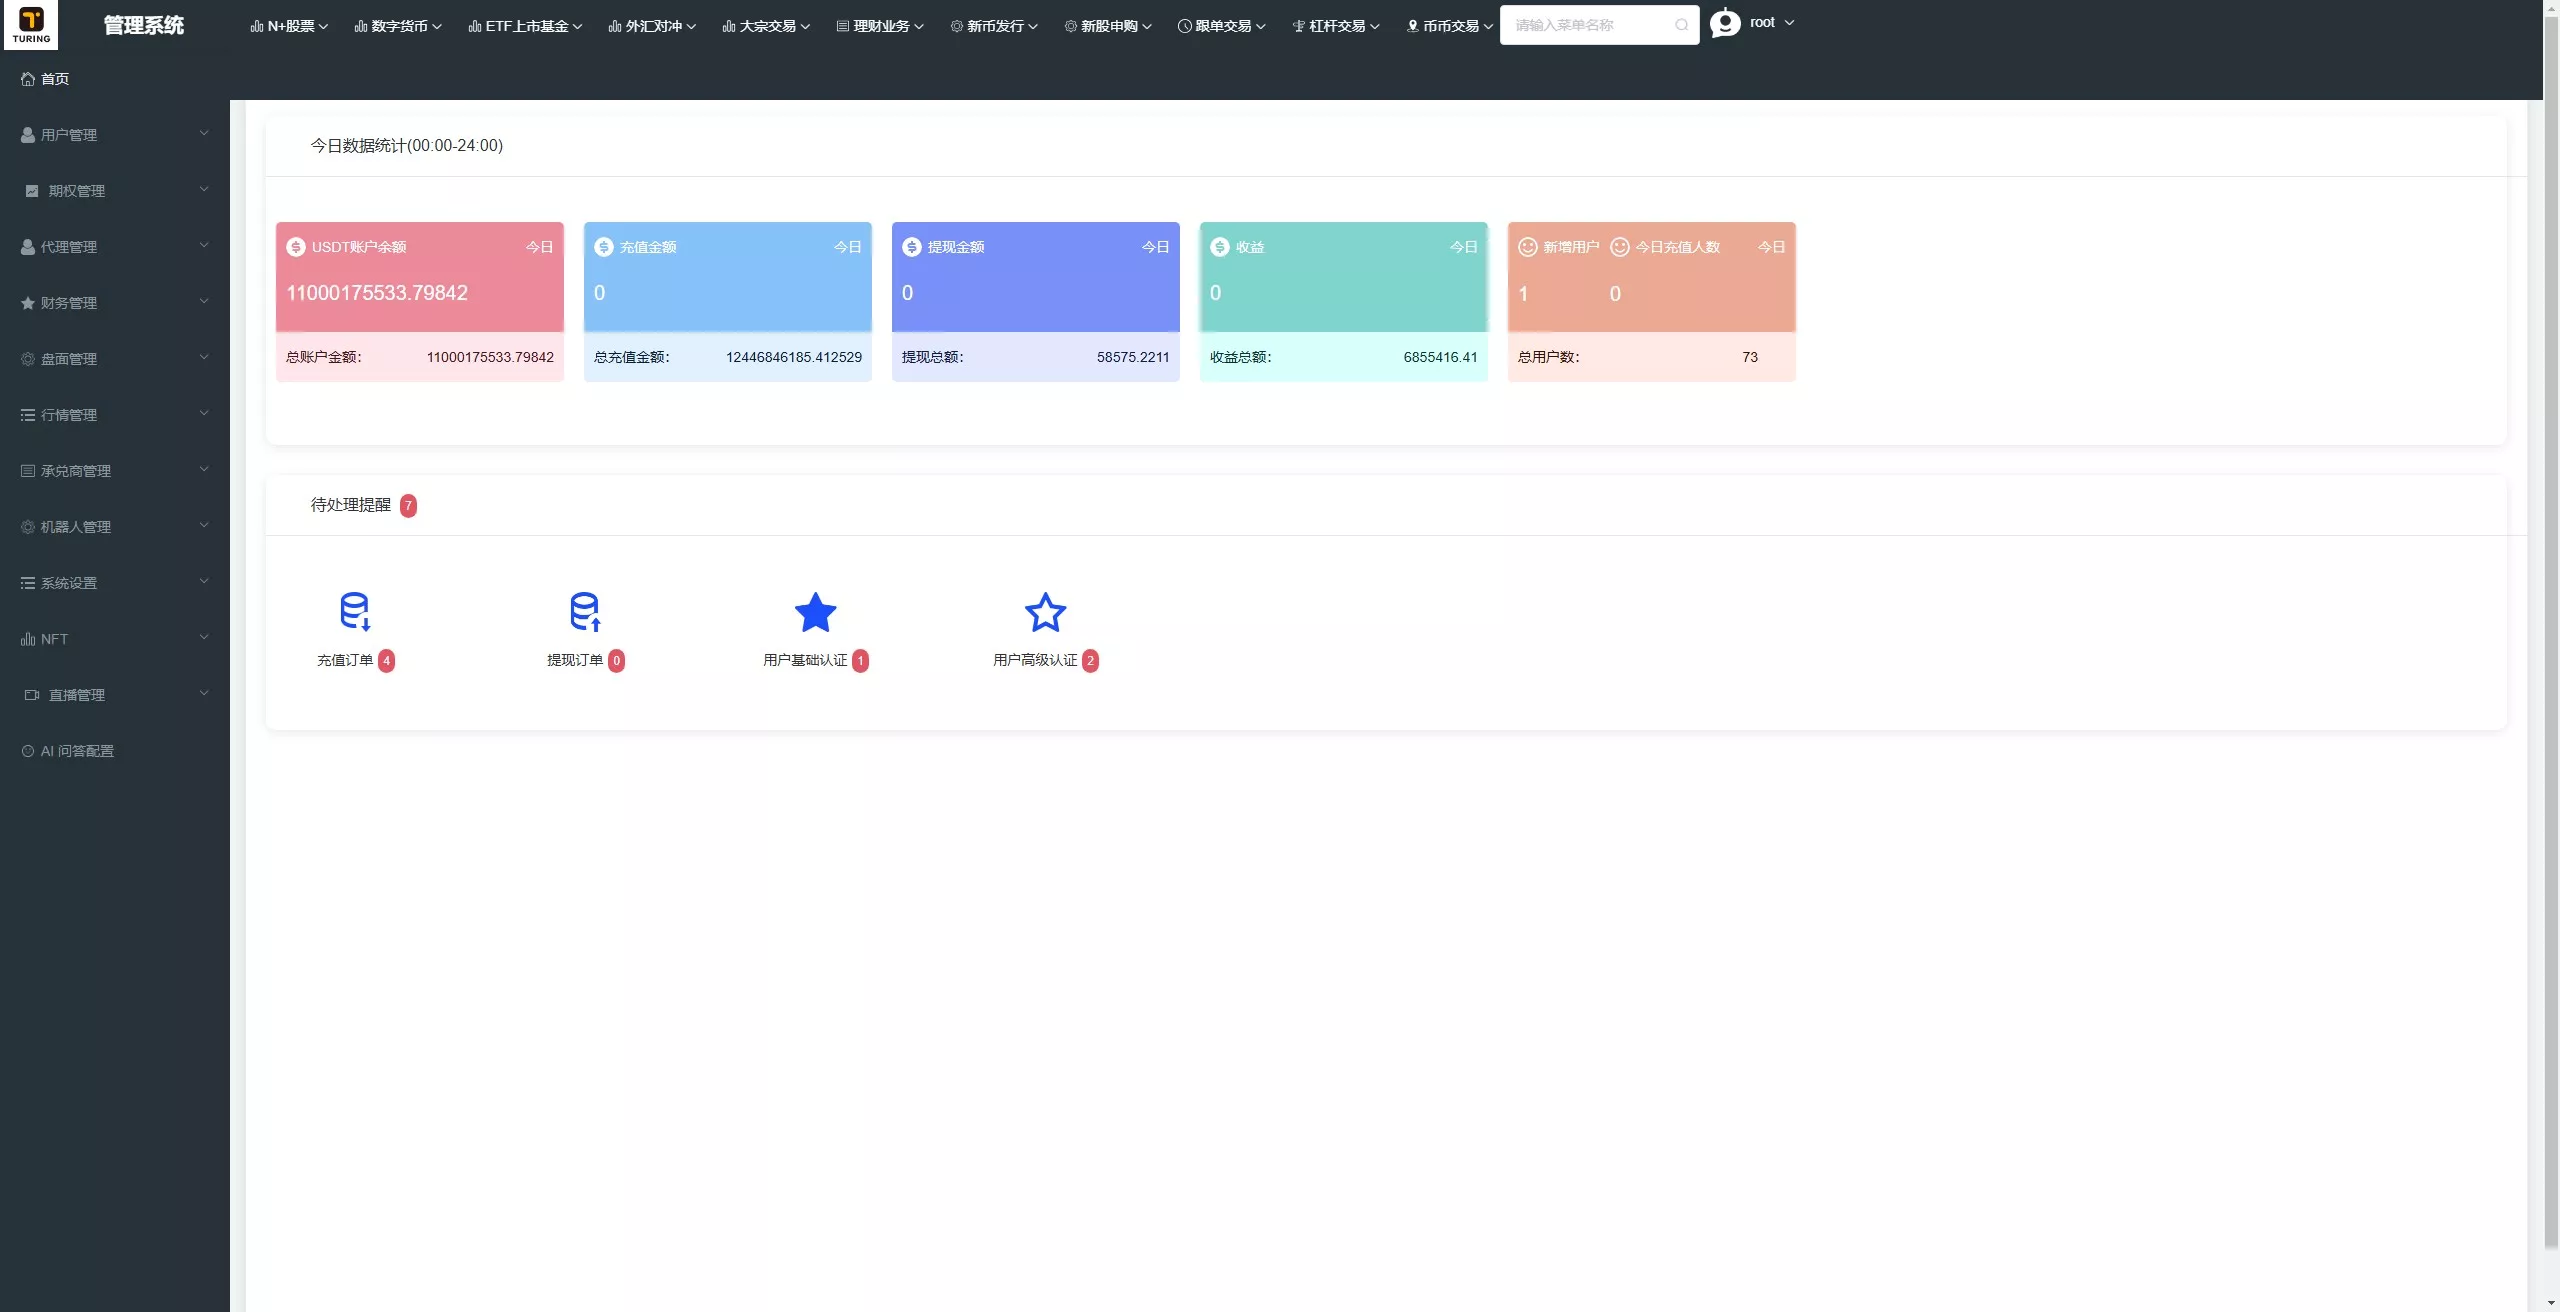This screenshot has width=2560, height=1312.
Task: Open the N+股票 top menu
Action: [289, 26]
